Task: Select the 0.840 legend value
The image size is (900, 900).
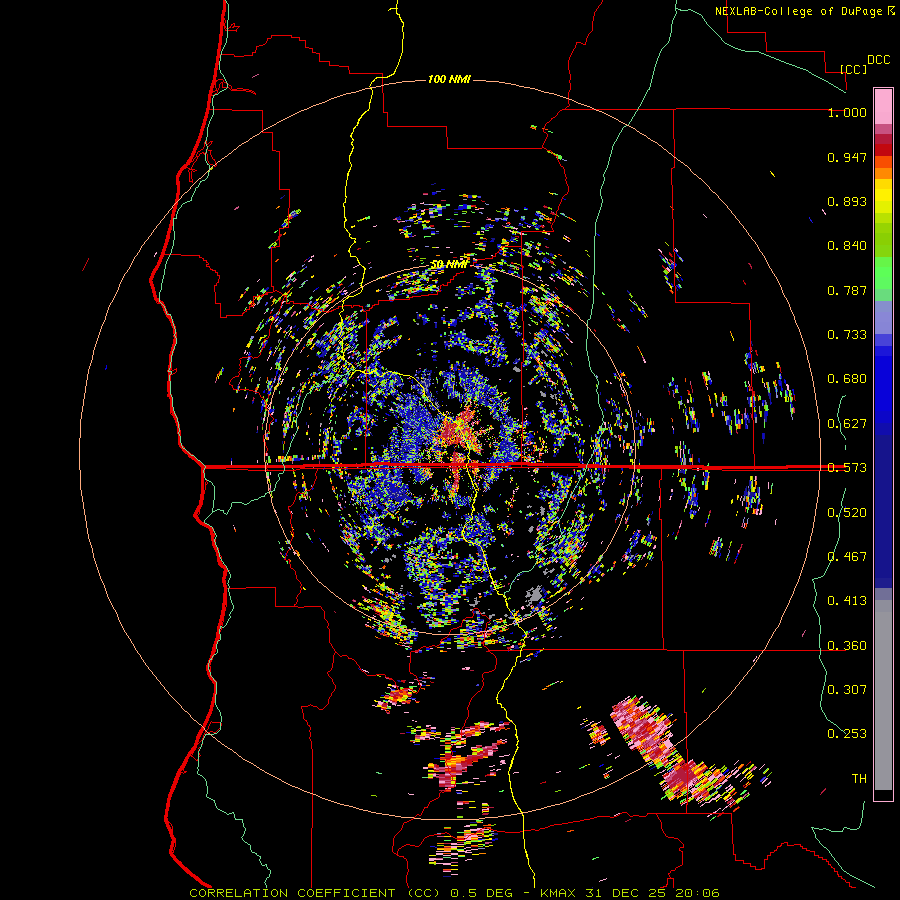Action: 847,246
